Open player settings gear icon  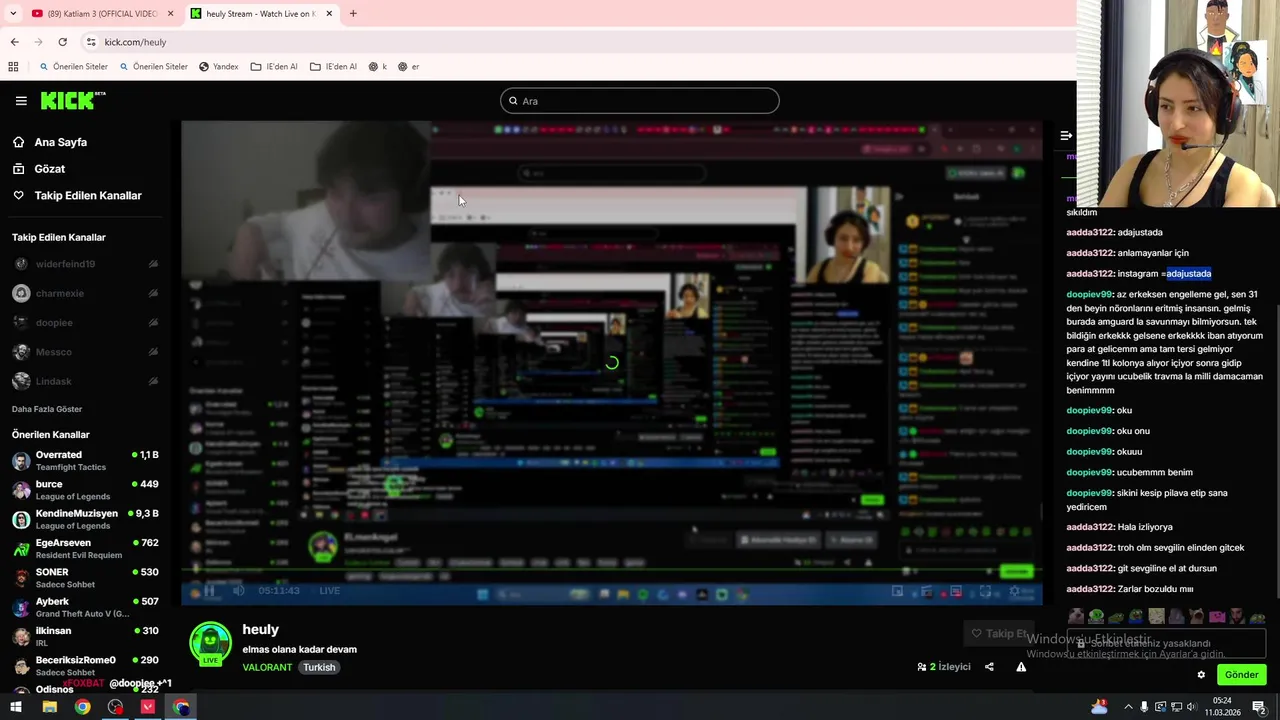(1015, 591)
